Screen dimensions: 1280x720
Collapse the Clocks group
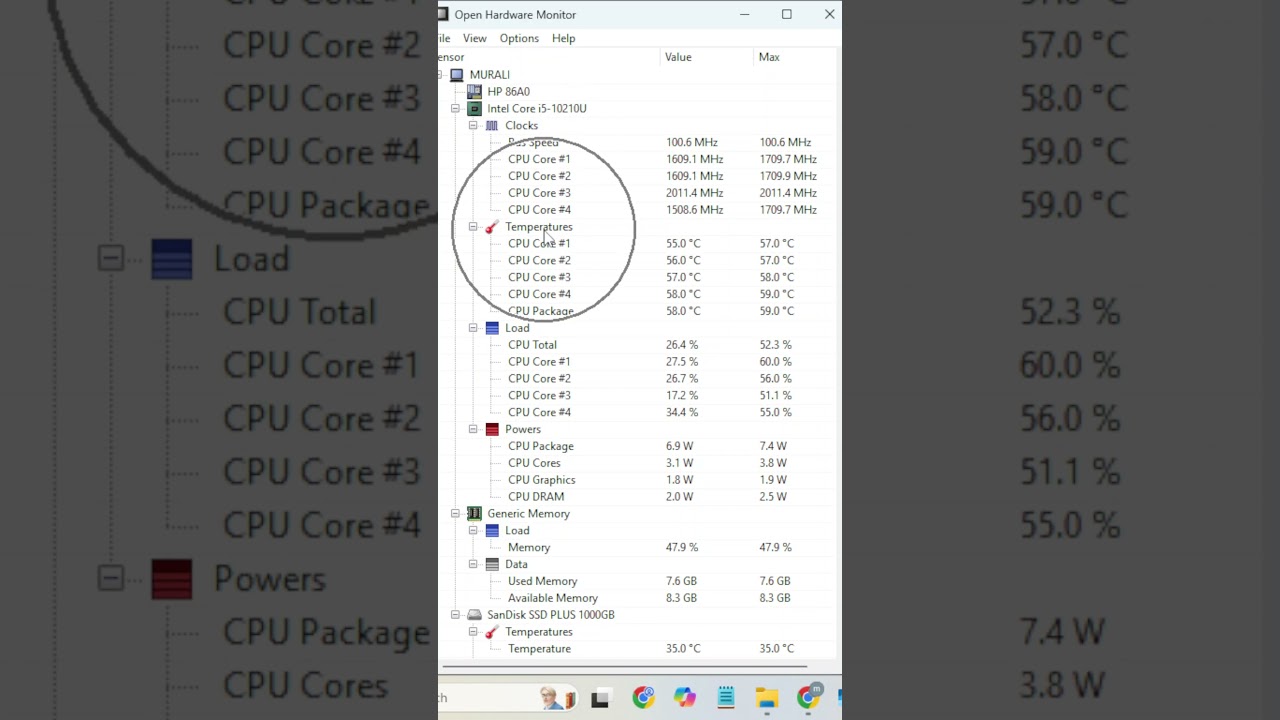point(473,126)
